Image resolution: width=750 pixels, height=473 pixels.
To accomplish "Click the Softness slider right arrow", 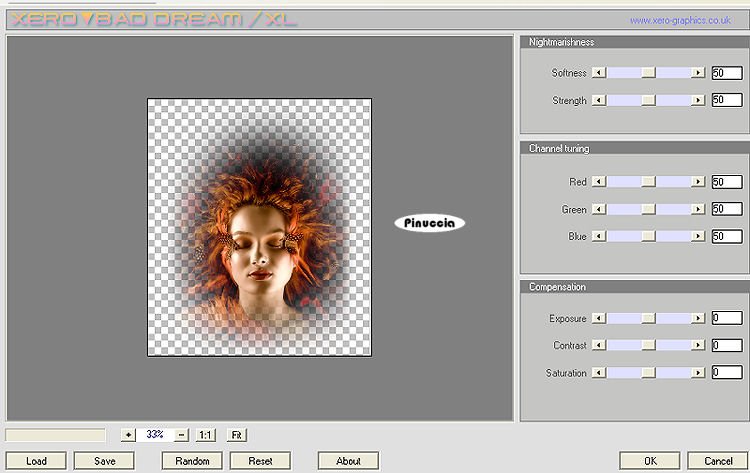I will point(699,73).
